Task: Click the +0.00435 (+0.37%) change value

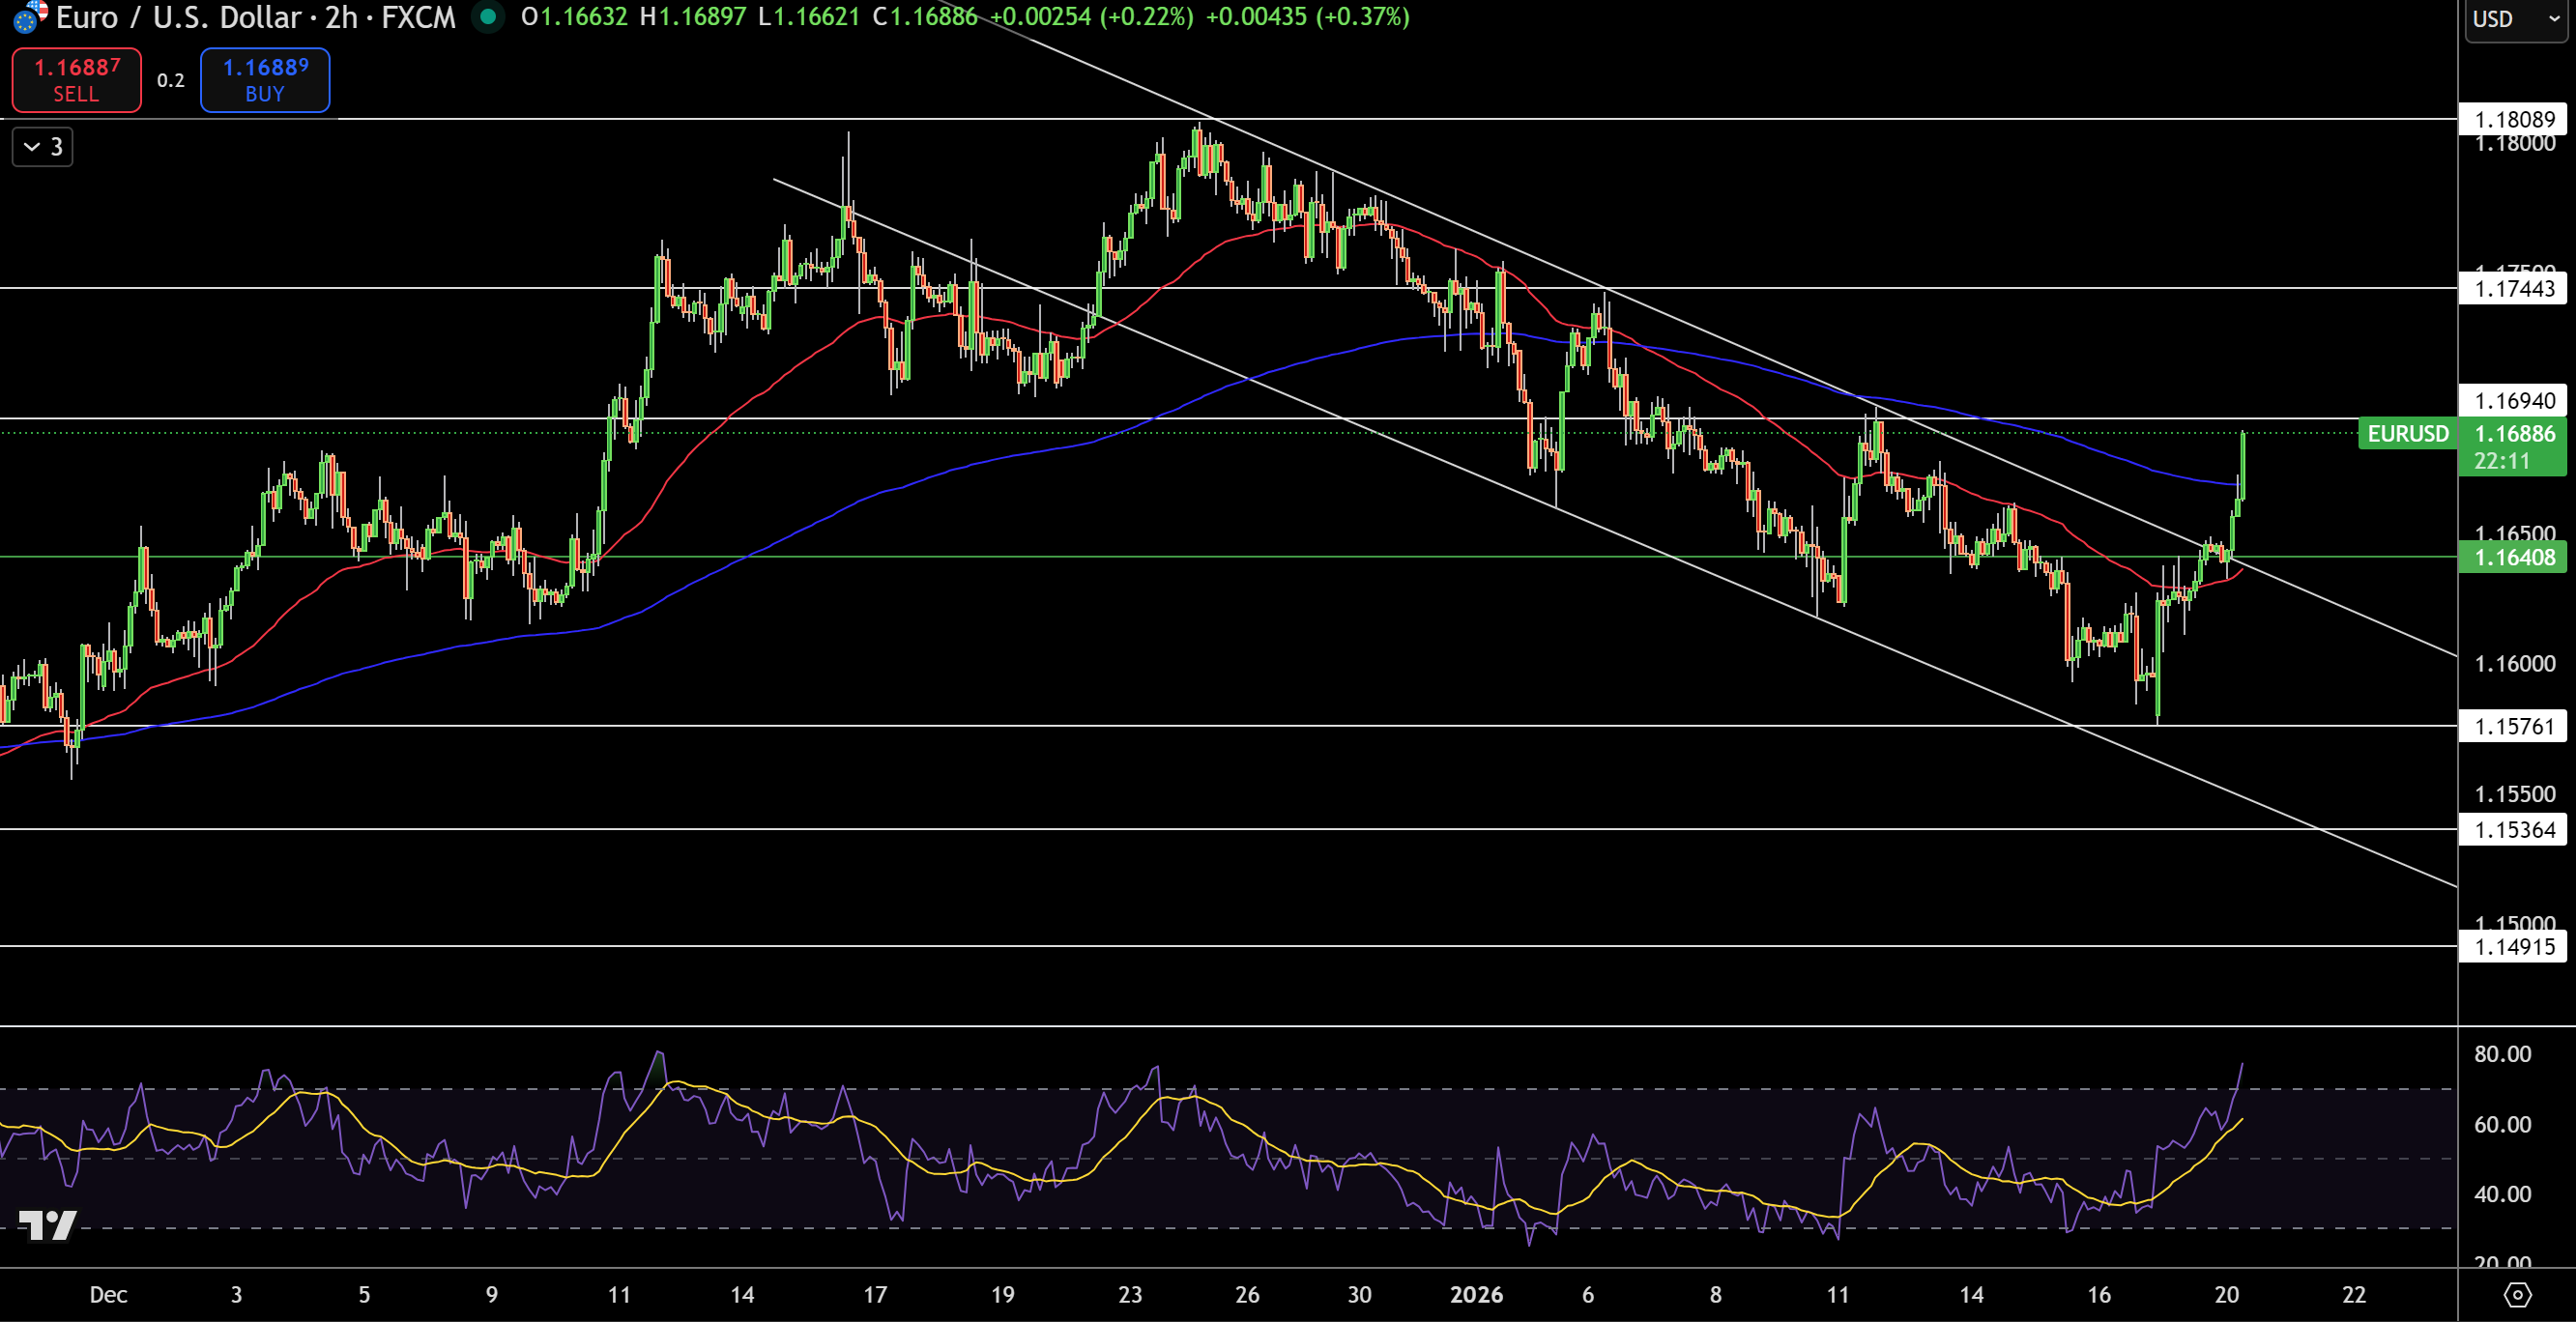Action: 1308,17
